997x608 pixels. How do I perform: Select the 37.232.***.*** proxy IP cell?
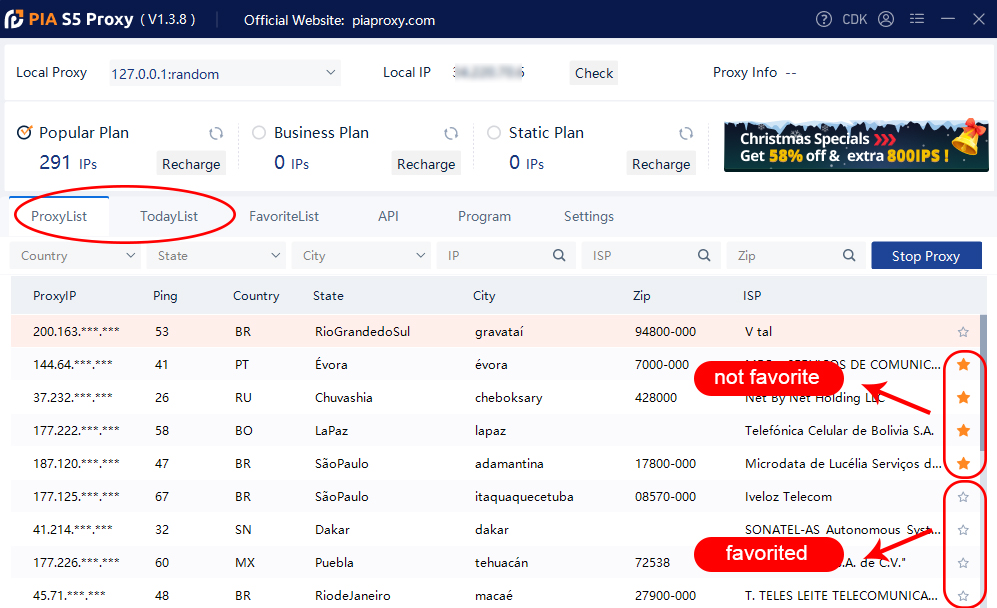pyautogui.click(x=73, y=397)
